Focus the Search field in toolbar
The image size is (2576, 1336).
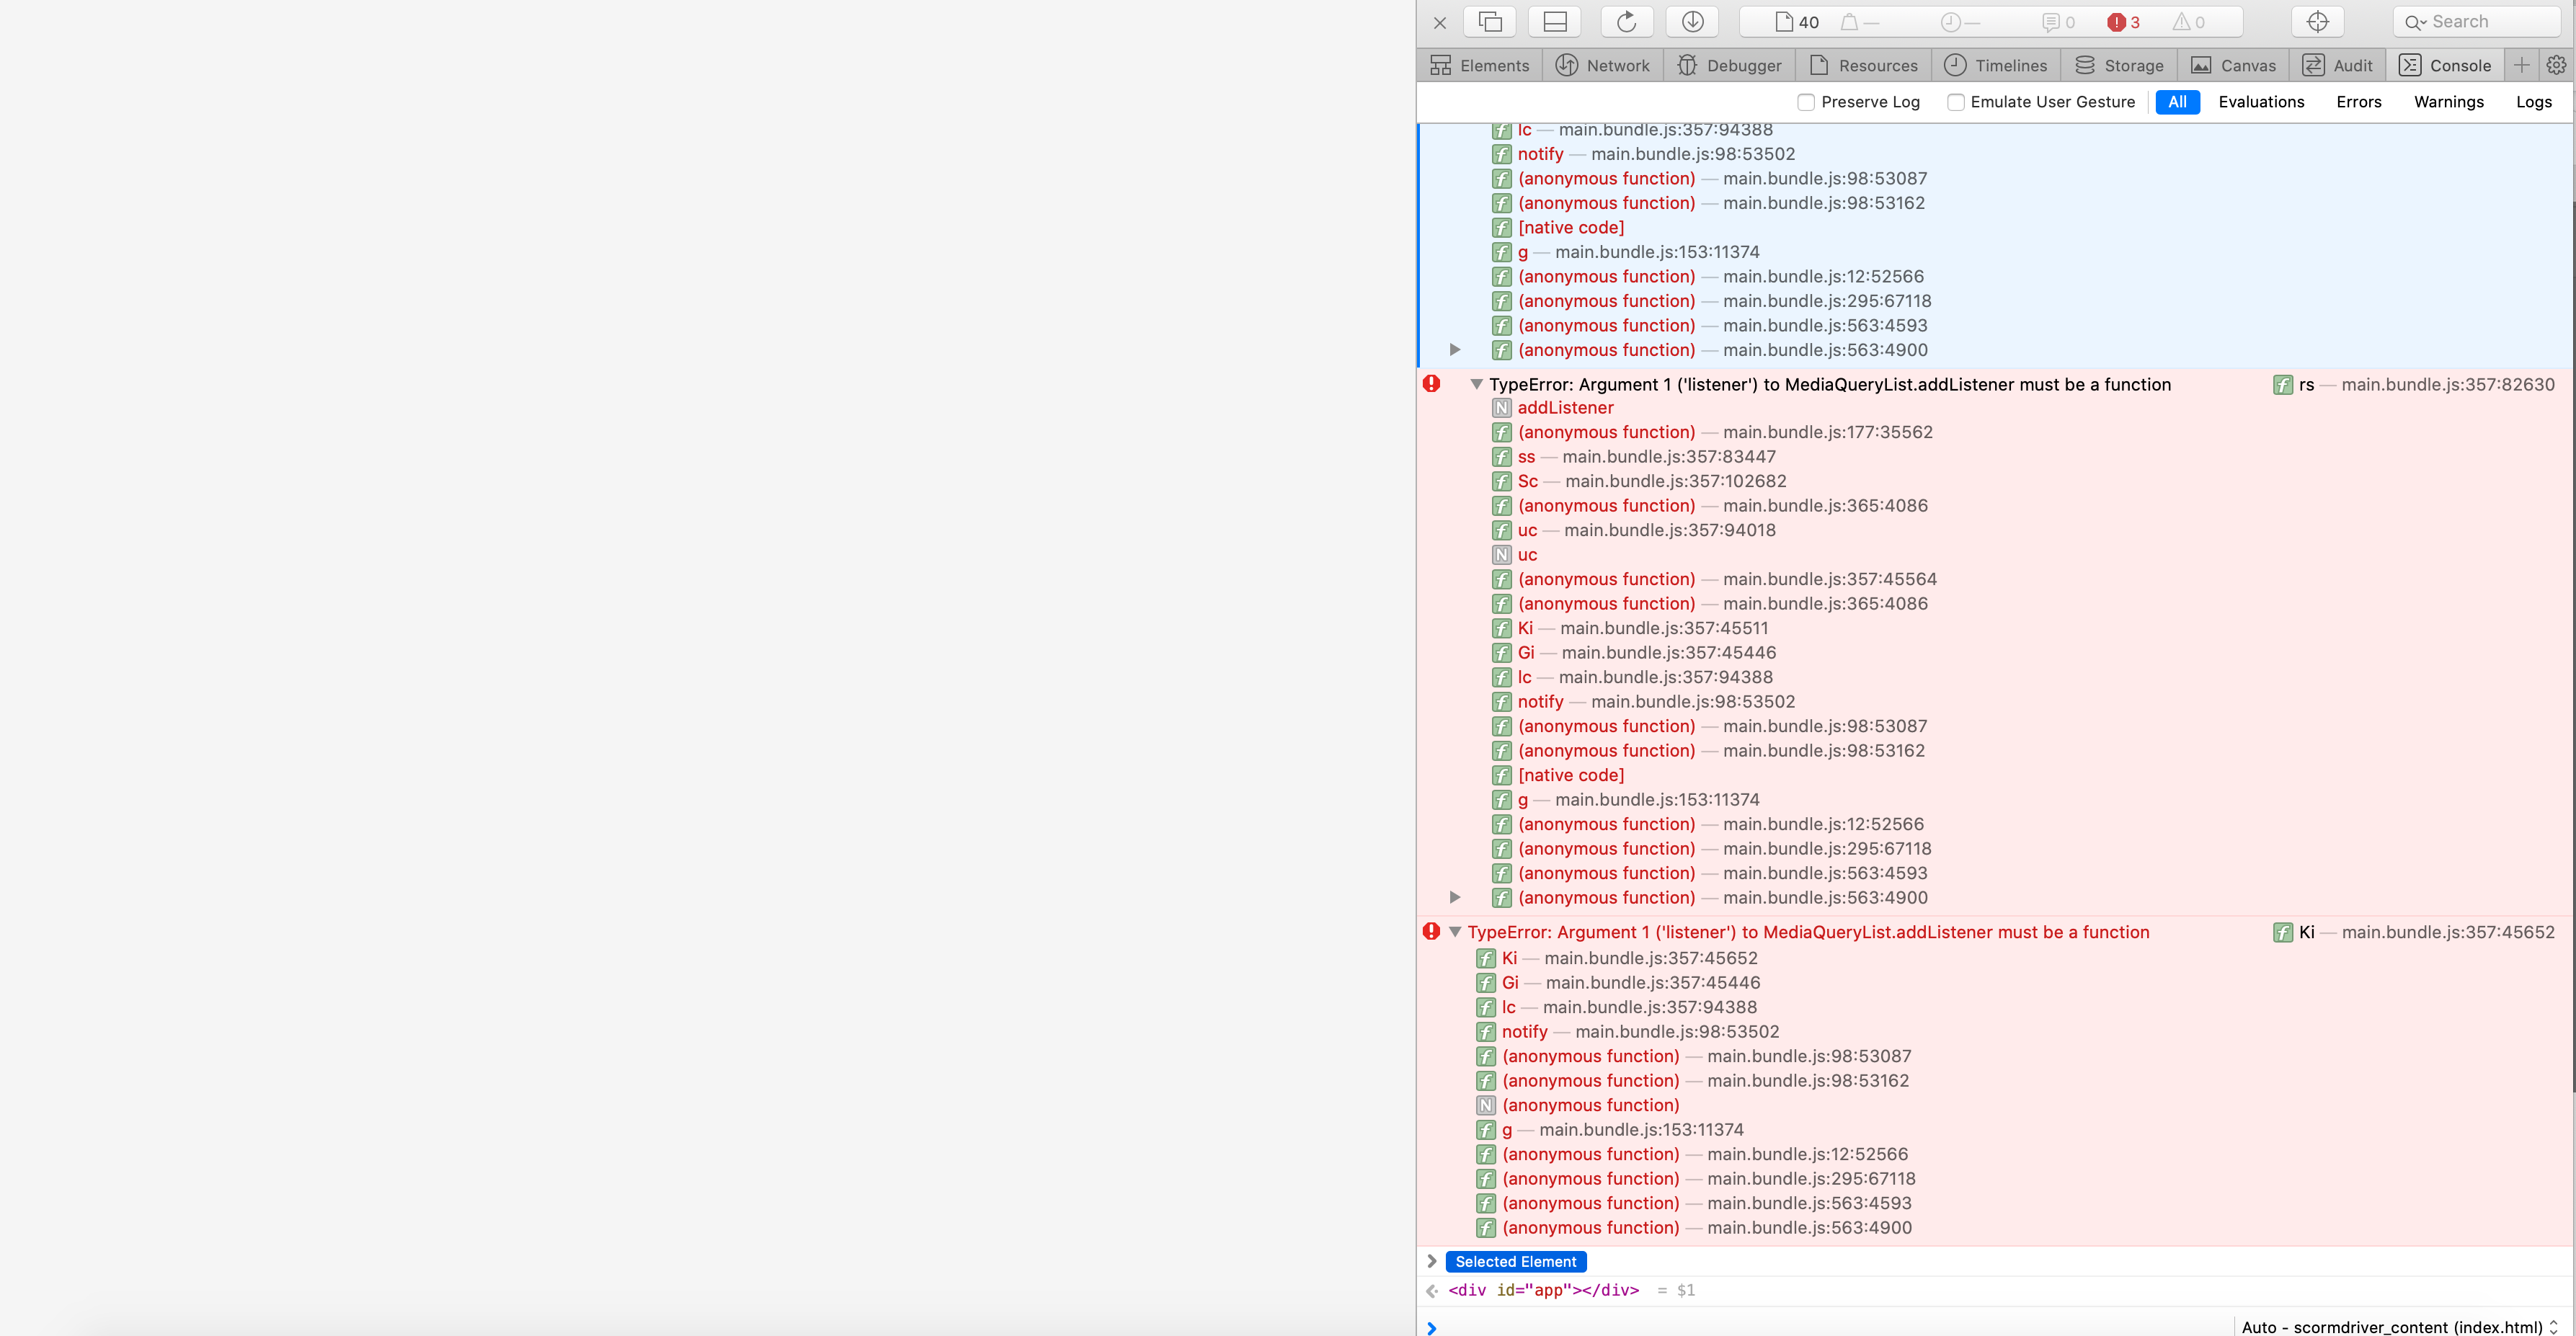(x=2477, y=22)
